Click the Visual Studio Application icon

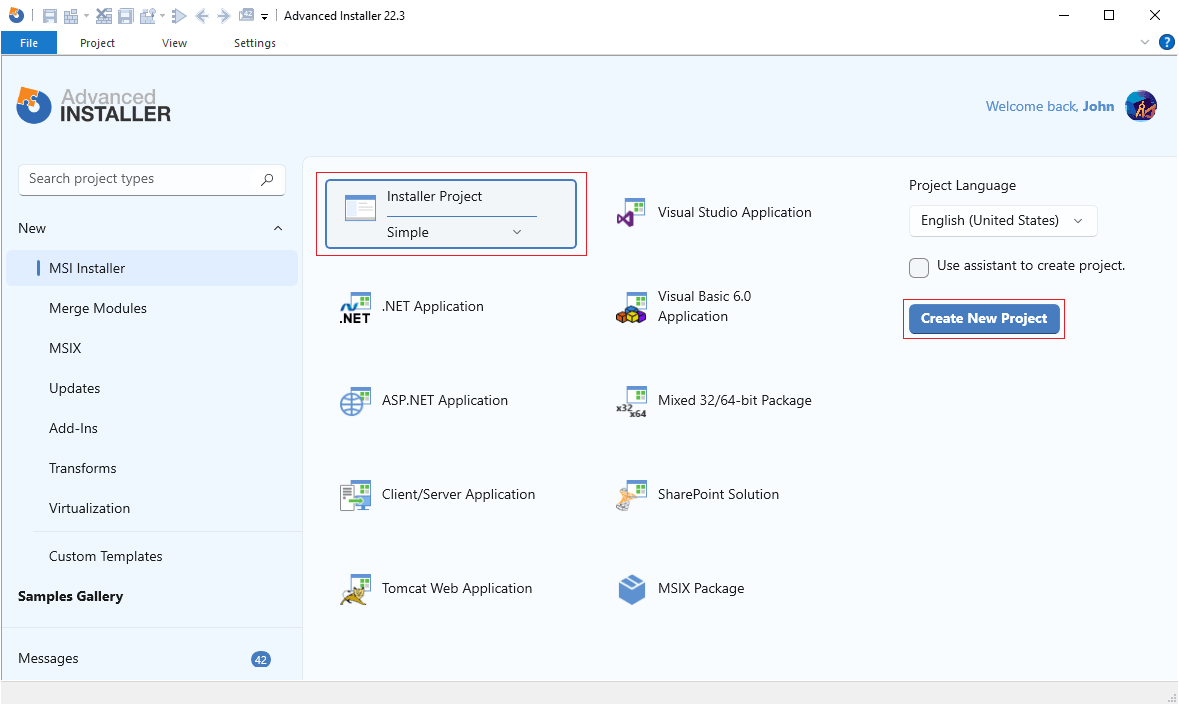[631, 213]
